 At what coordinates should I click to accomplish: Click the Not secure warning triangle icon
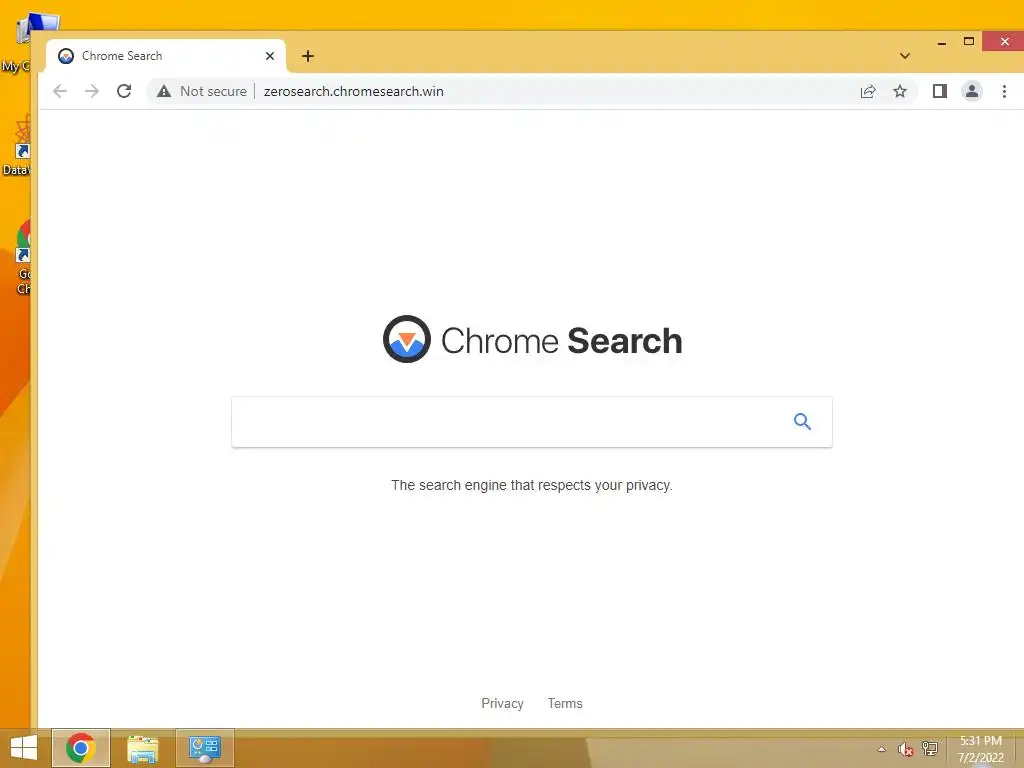pos(164,91)
